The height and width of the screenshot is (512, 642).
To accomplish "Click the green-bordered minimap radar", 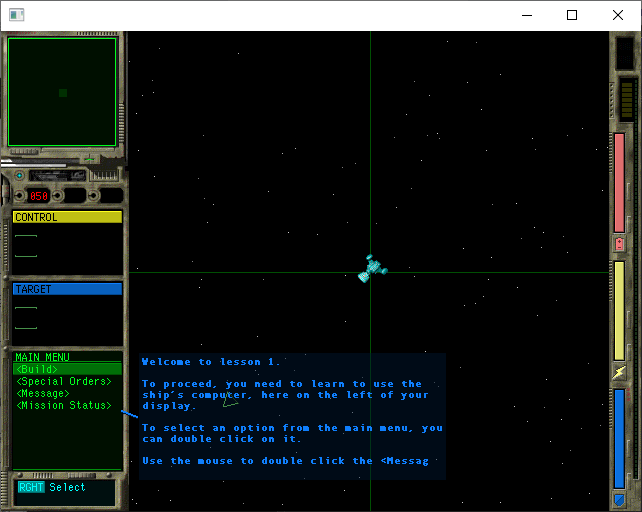I will tap(62, 92).
